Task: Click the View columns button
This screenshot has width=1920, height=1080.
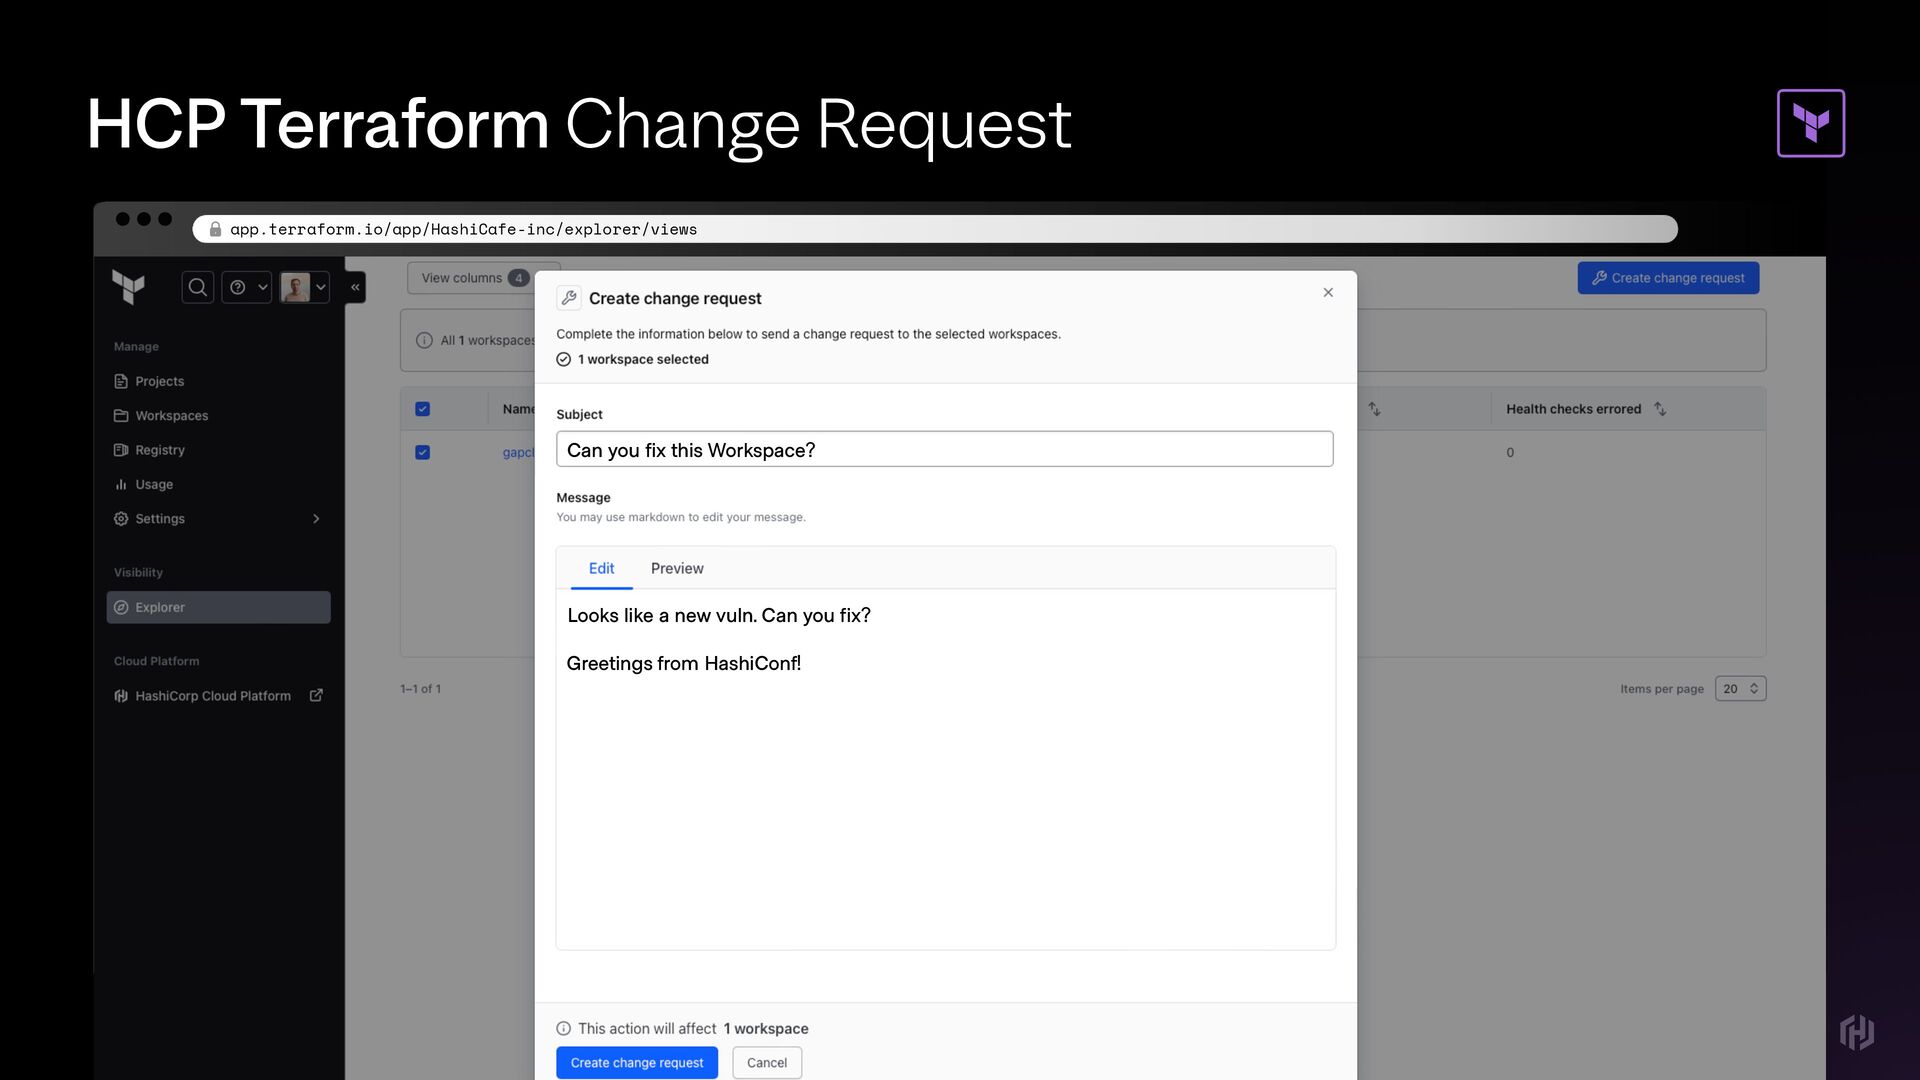Action: point(472,278)
